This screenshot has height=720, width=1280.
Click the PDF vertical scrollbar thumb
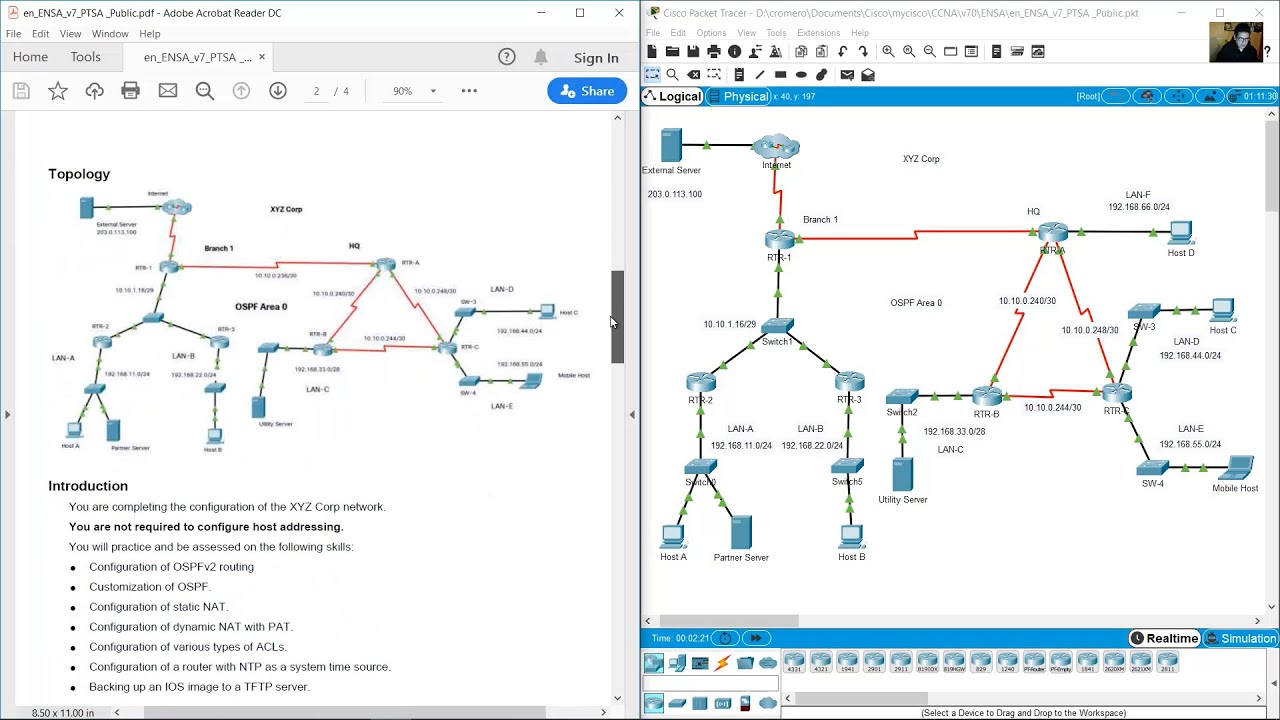pos(617,317)
